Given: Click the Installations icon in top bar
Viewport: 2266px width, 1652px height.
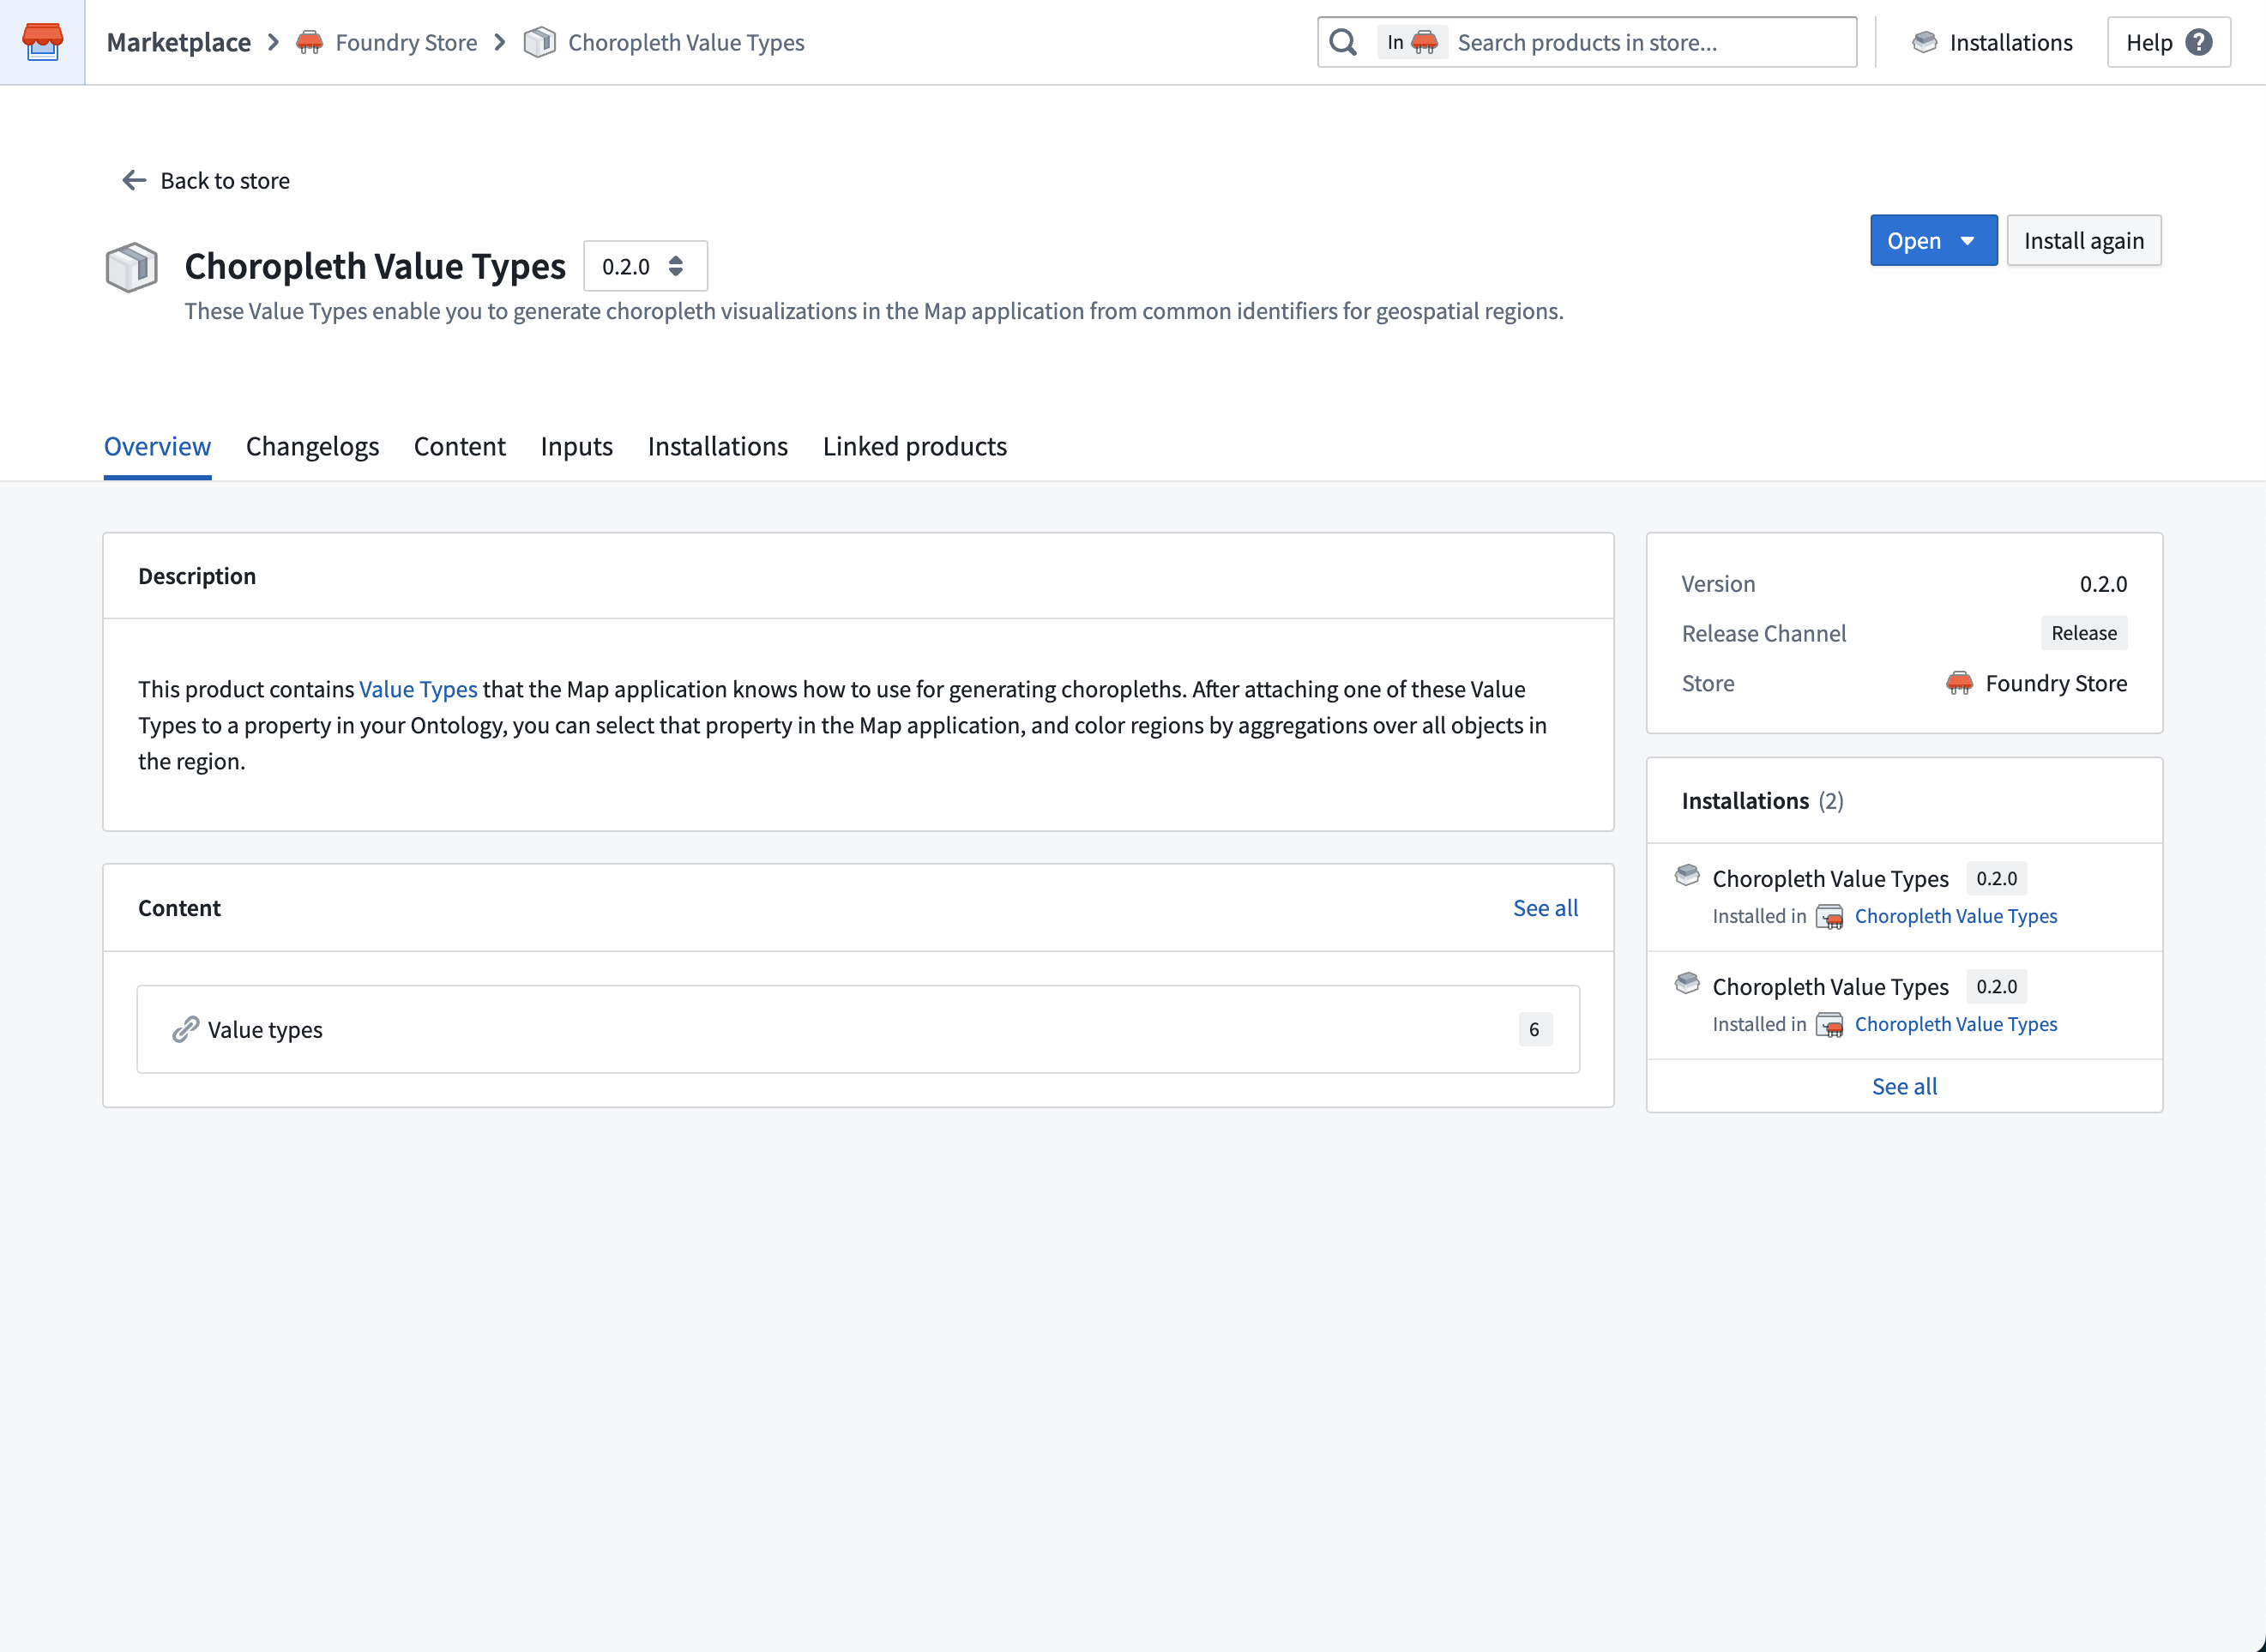Looking at the screenshot, I should (x=1925, y=42).
